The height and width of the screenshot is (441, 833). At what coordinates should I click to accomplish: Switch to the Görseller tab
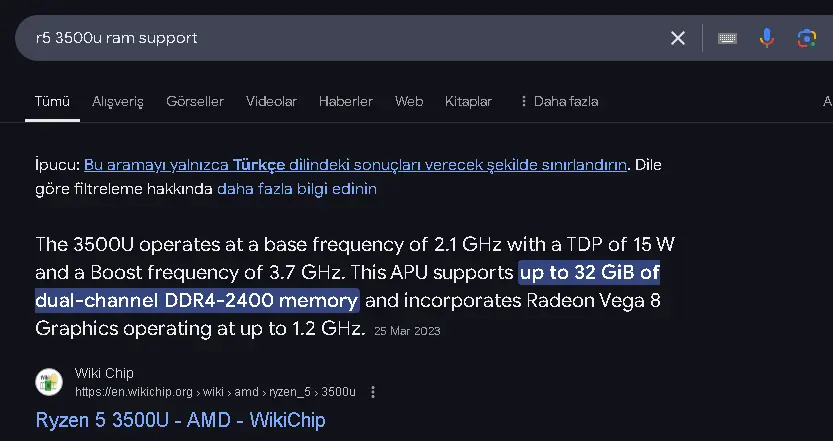point(194,101)
